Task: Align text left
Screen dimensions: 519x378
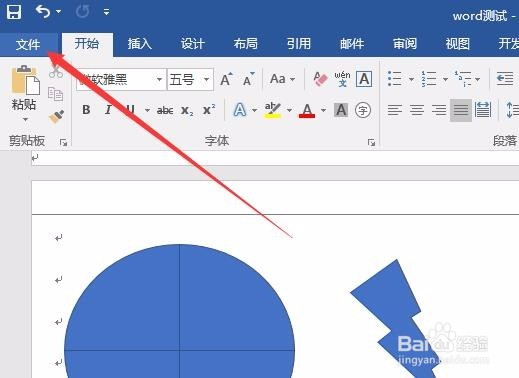Action: point(395,110)
